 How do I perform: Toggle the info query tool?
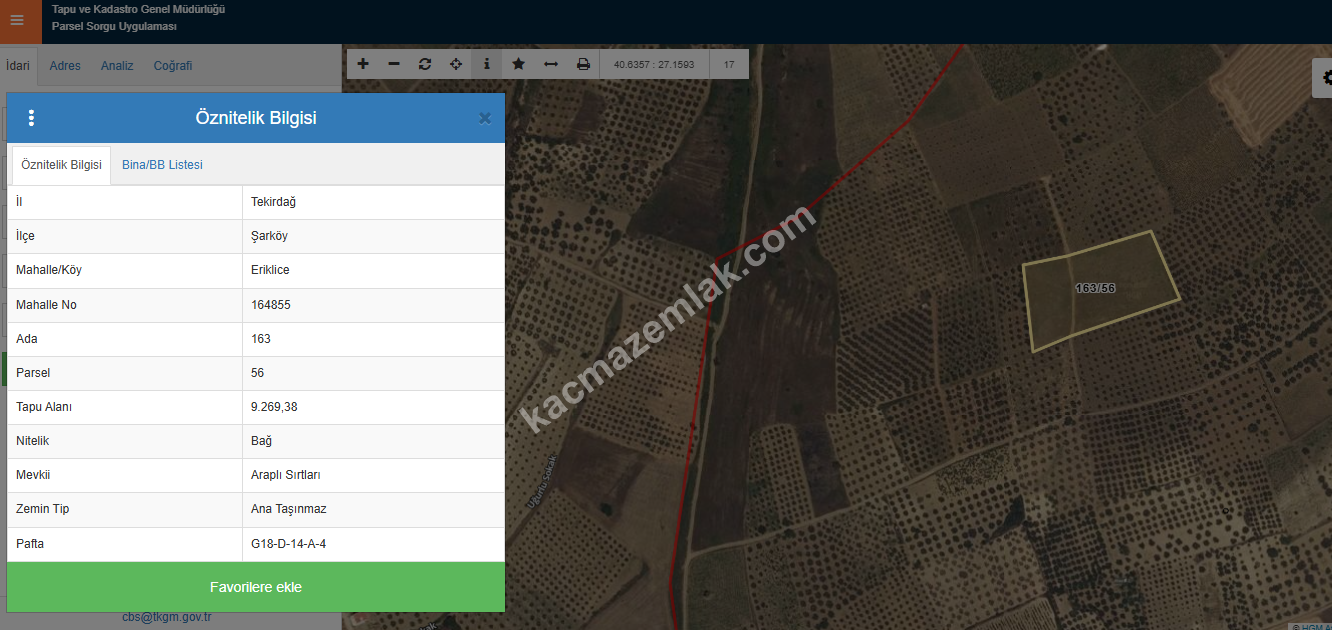click(x=487, y=64)
